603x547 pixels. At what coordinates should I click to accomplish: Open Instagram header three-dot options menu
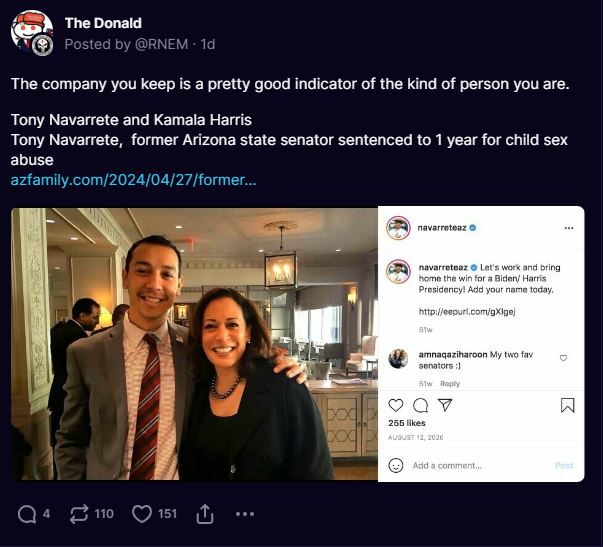click(568, 228)
